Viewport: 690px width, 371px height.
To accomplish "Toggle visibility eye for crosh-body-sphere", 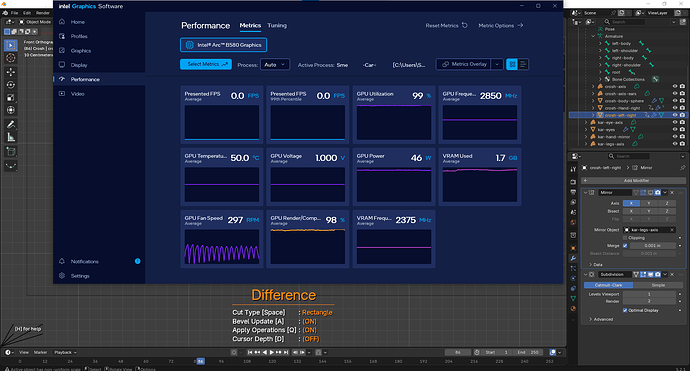I will 675,101.
